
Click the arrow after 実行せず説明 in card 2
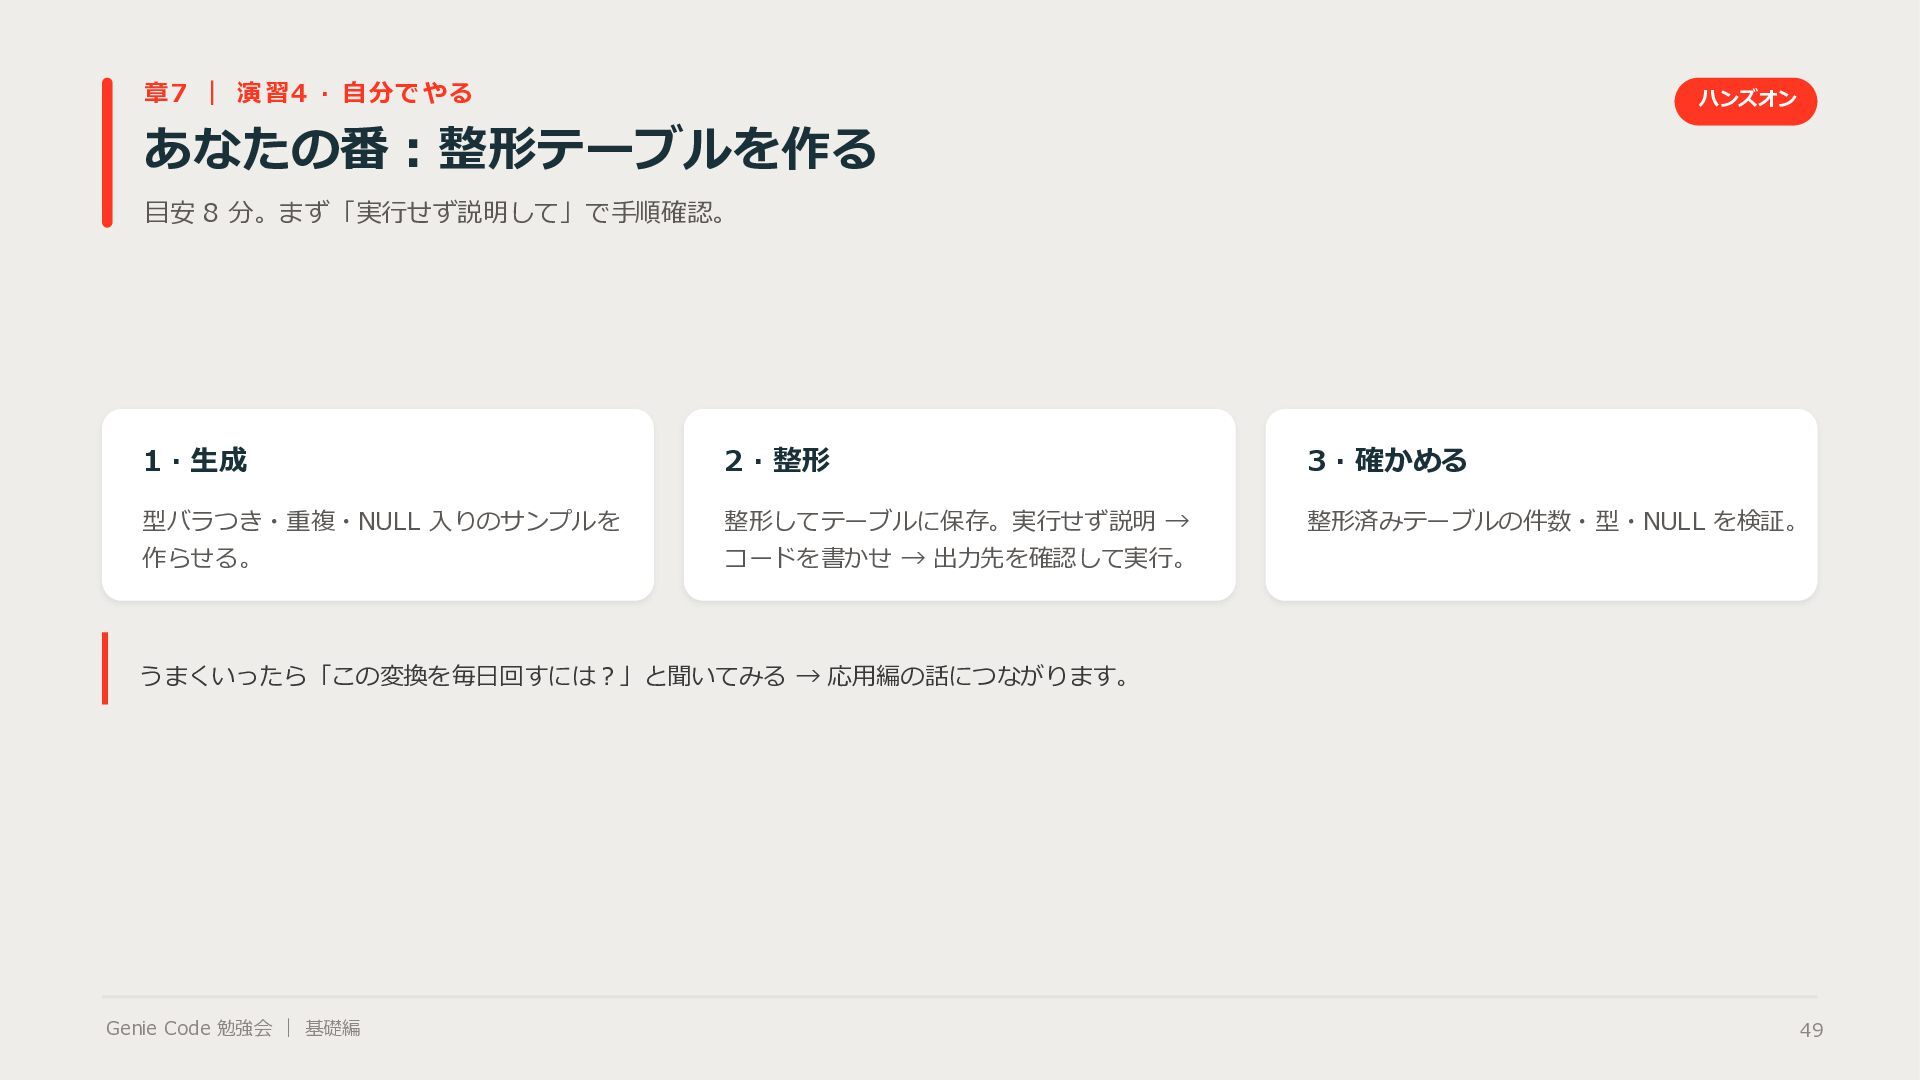1177,521
